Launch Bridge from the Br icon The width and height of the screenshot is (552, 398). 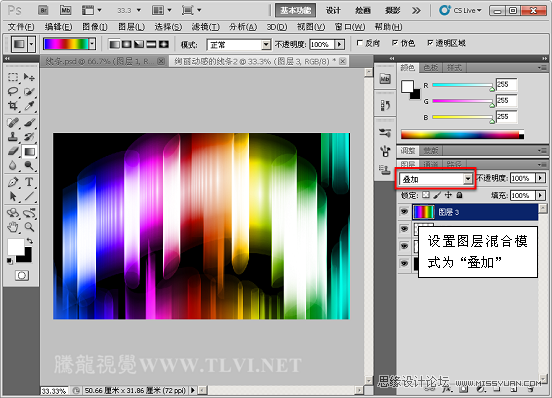[x=43, y=10]
